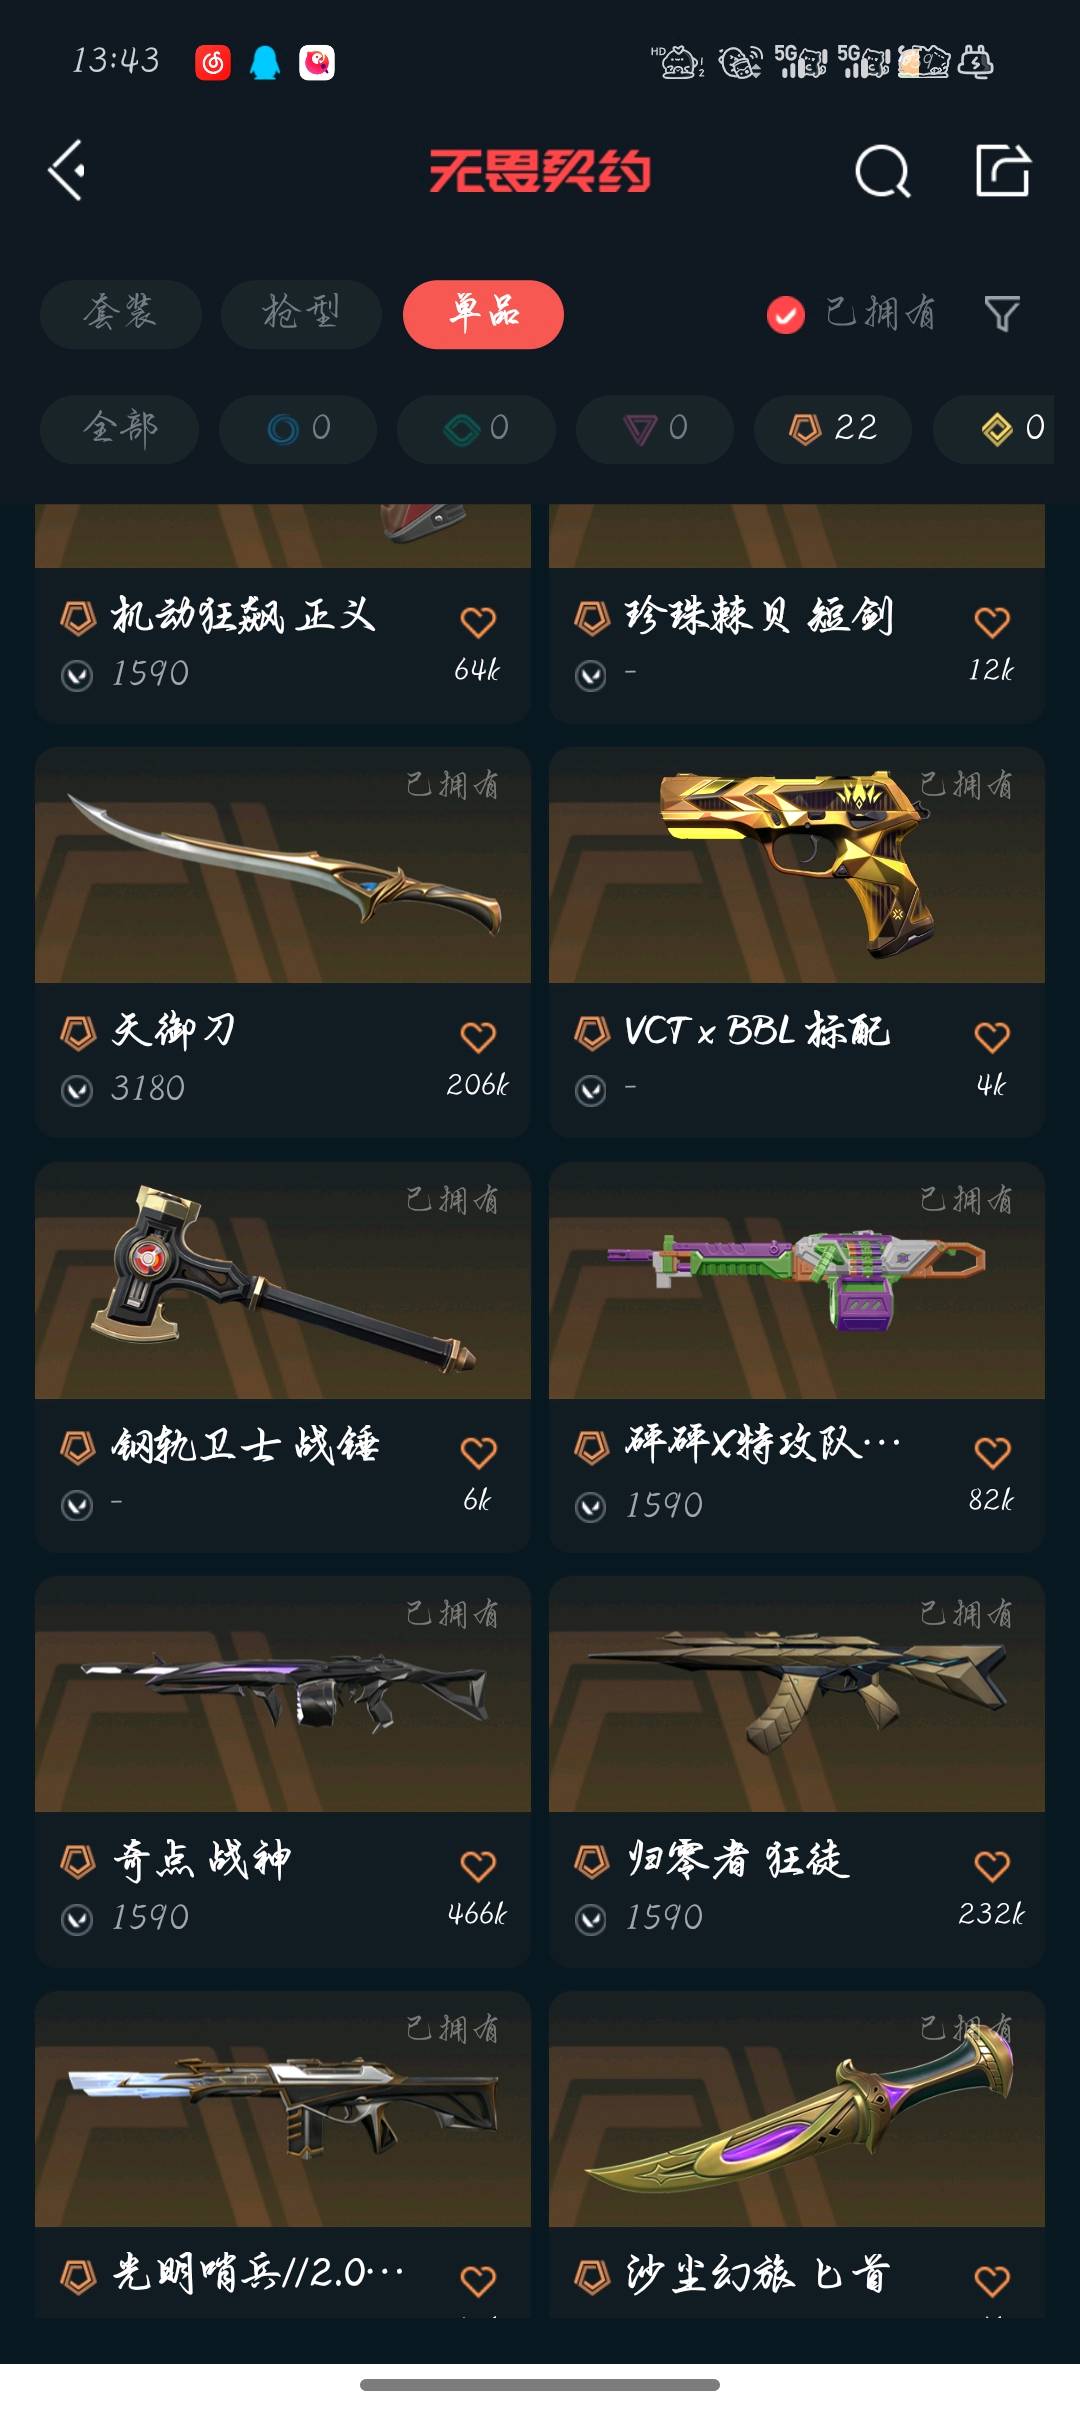The width and height of the screenshot is (1080, 2412).
Task: Tap the back arrow icon
Action: [66, 171]
